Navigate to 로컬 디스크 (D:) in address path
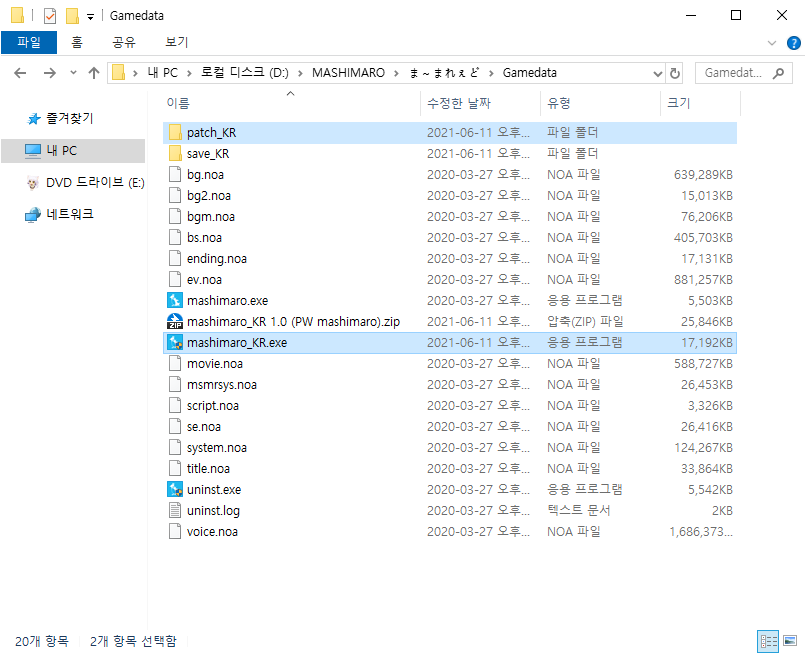The image size is (806, 654). [245, 73]
